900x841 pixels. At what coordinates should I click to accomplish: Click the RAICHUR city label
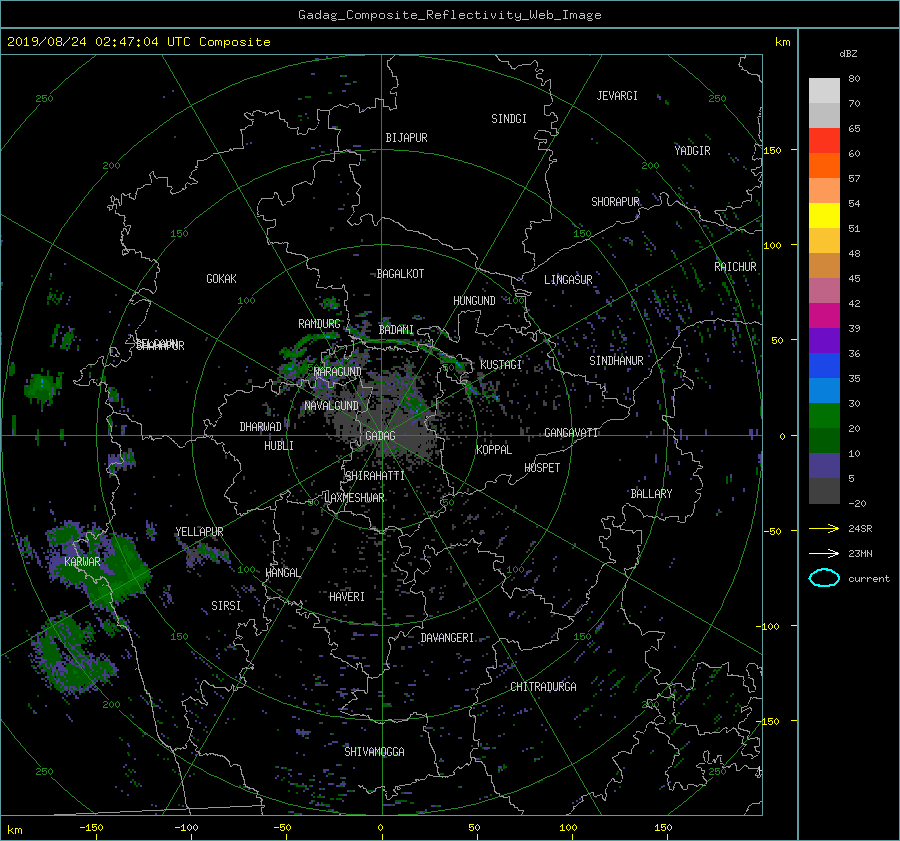(x=735, y=267)
